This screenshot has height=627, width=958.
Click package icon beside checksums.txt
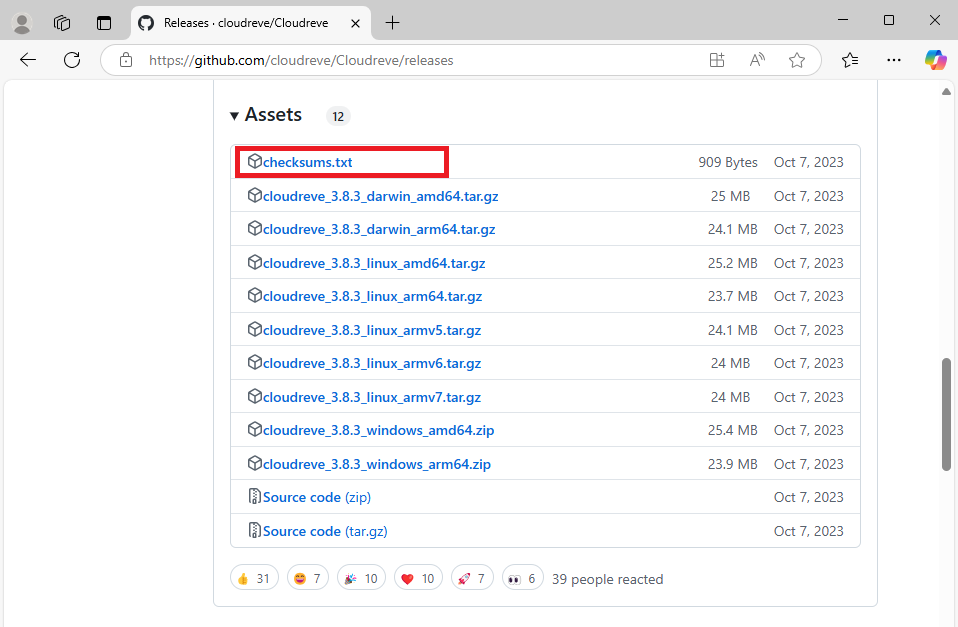point(255,161)
